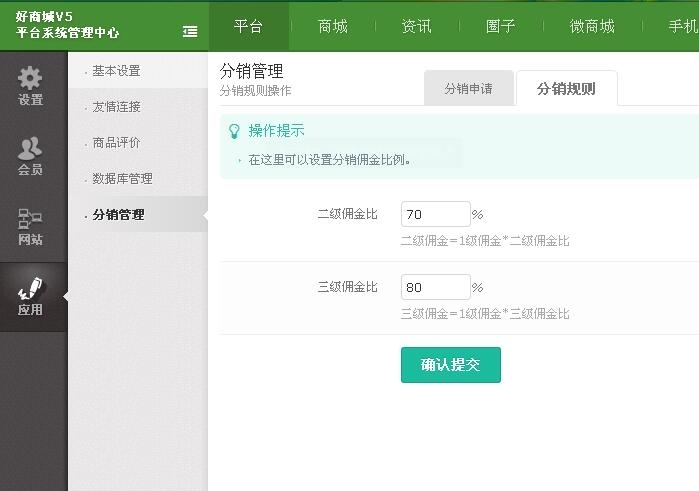The width and height of the screenshot is (699, 491).
Task: Click the 确认提交 submit button
Action: 451,365
